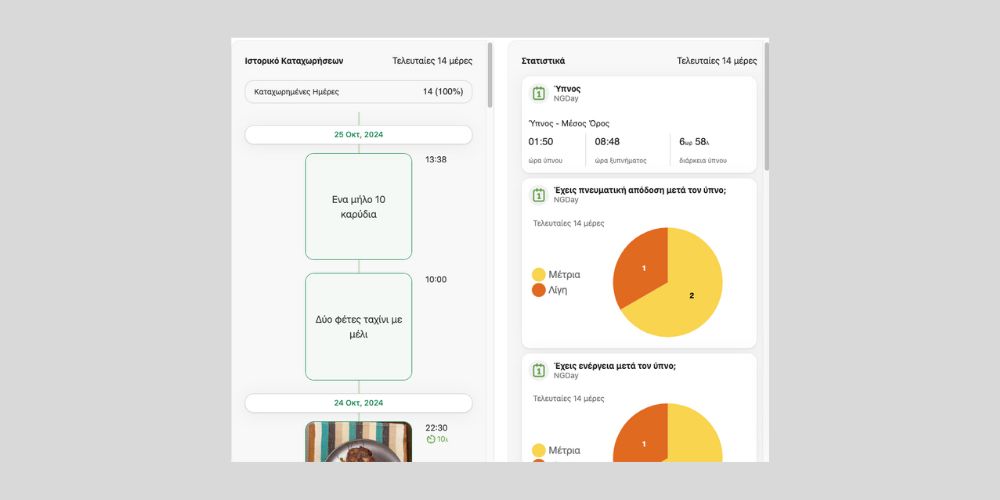This screenshot has width=1000, height=500.
Task: Expand the Καταχωρημένες Ημέρες summary bar
Action: pos(358,92)
